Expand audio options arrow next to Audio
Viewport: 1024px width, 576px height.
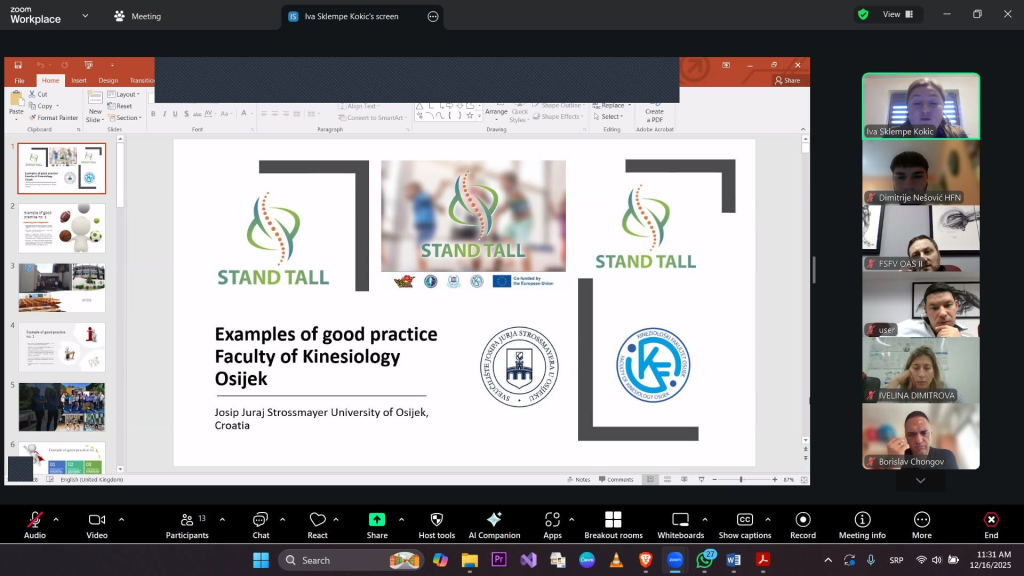[x=56, y=520]
